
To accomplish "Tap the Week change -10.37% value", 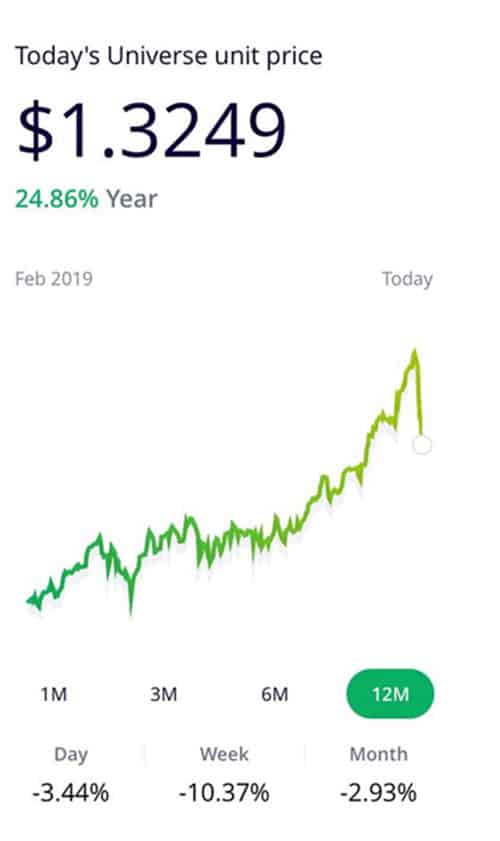I will point(224,793).
